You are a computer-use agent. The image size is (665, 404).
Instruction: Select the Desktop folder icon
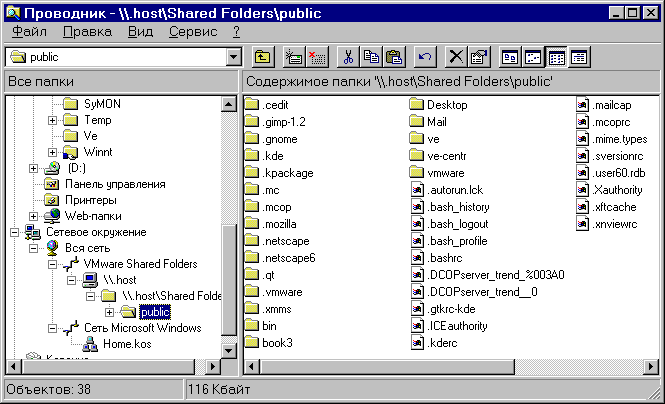[417, 104]
